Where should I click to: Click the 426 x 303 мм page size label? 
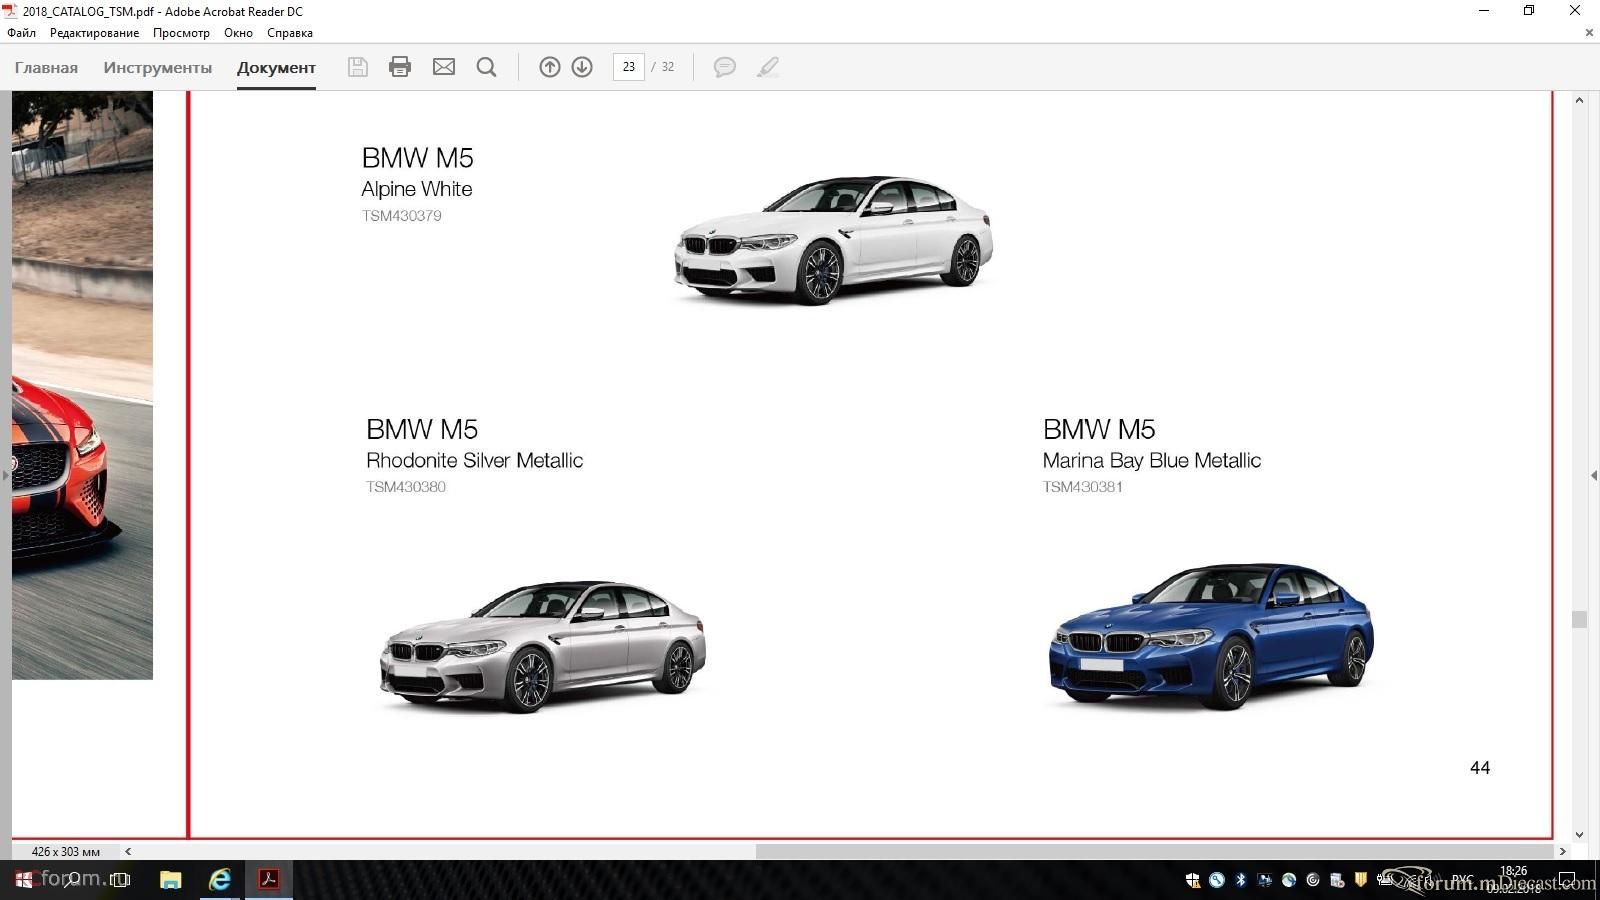pos(66,852)
